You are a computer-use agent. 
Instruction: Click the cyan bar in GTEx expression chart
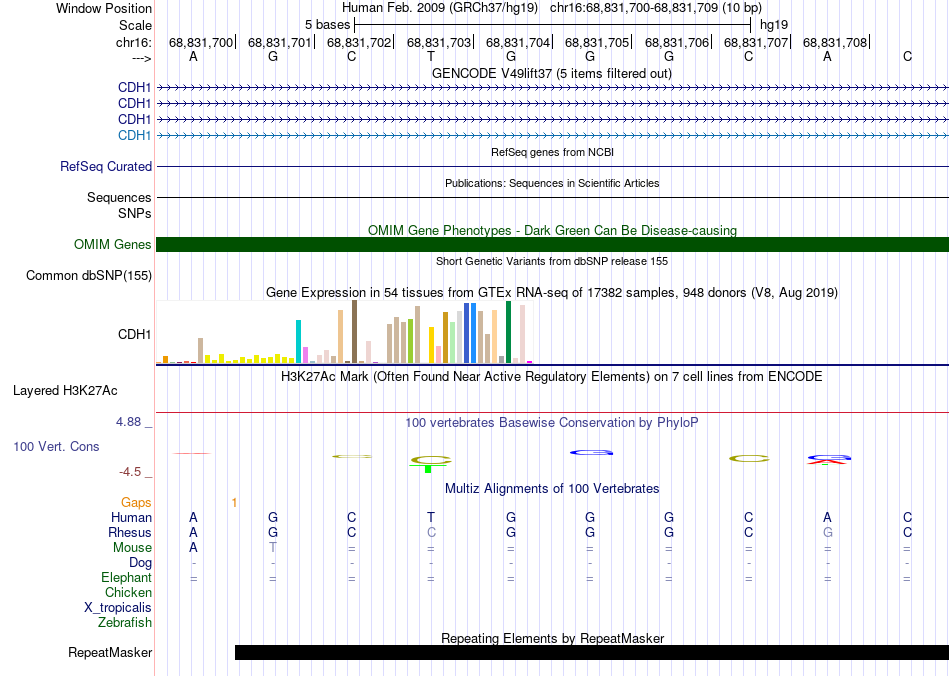click(x=299, y=342)
